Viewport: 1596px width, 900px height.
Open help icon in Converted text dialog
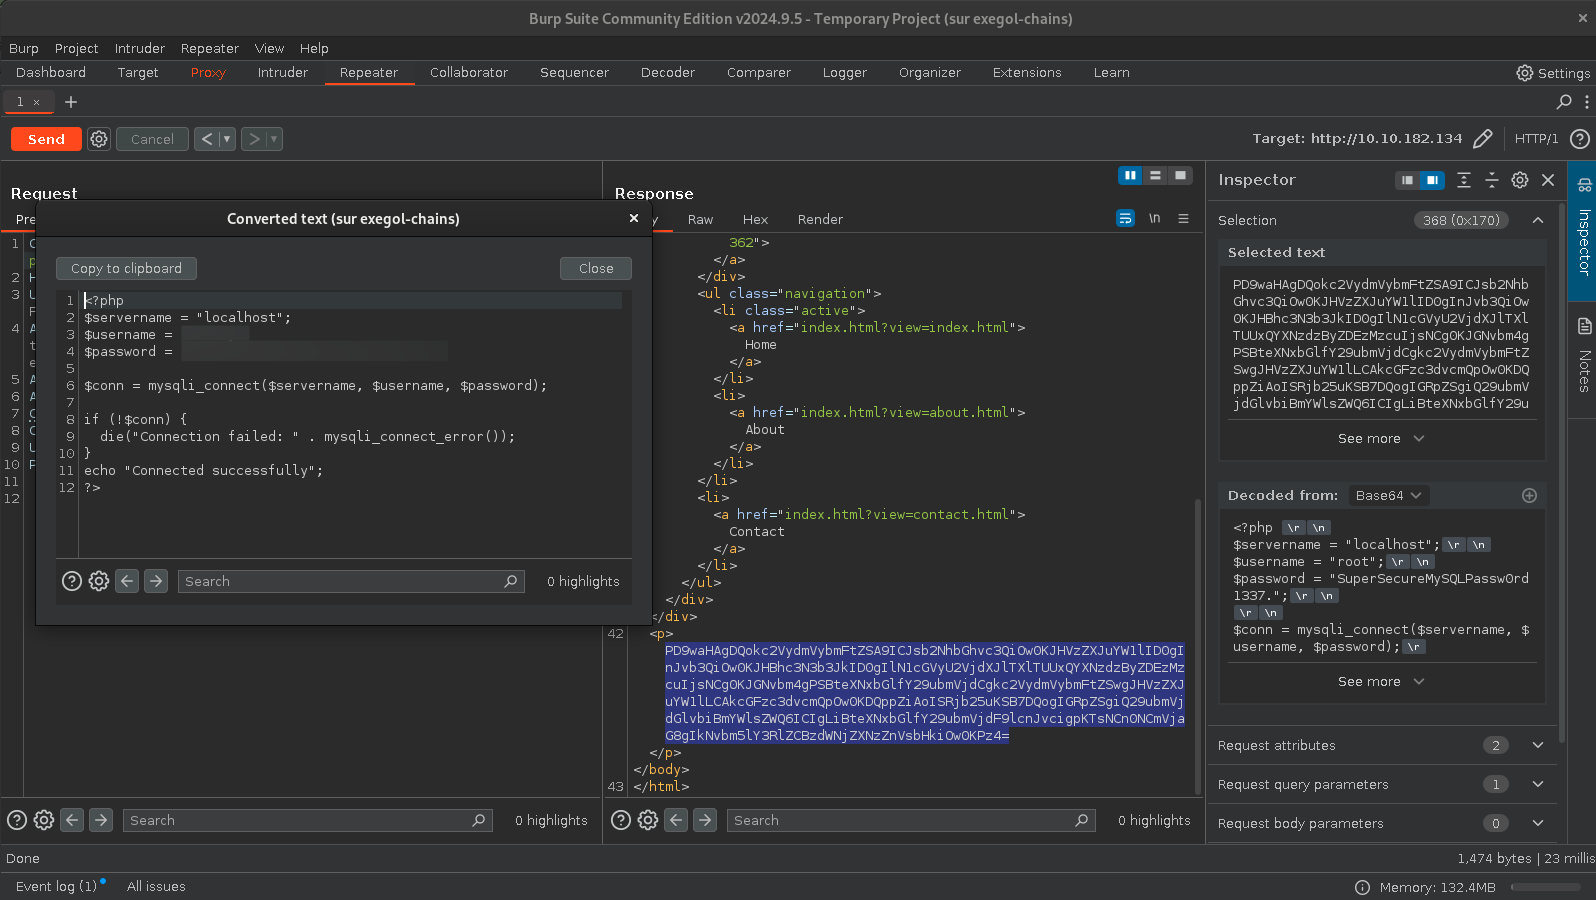(x=72, y=581)
